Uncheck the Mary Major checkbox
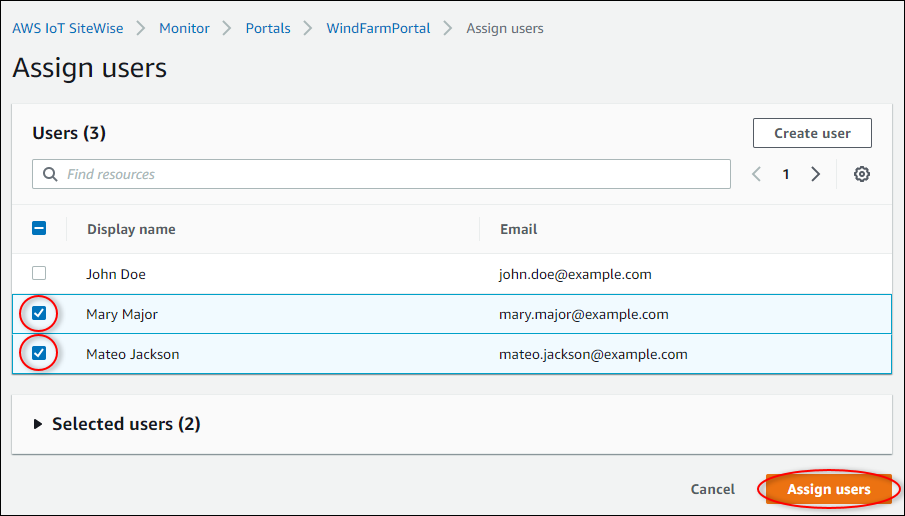905x516 pixels. click(x=39, y=314)
